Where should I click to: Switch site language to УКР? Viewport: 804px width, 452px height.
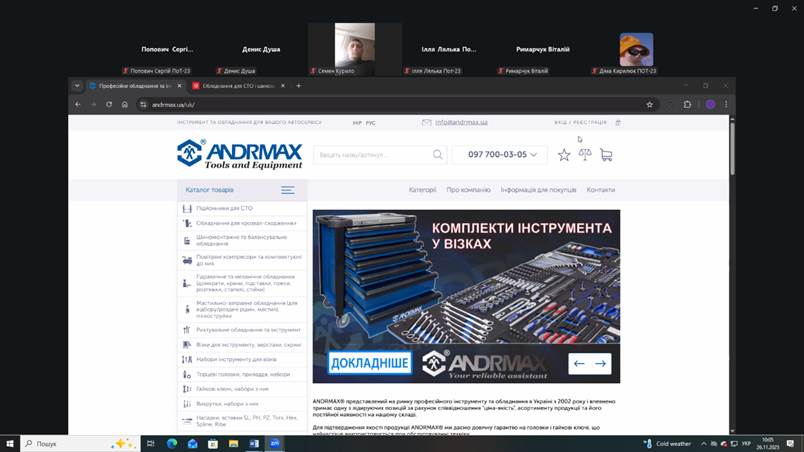click(357, 123)
